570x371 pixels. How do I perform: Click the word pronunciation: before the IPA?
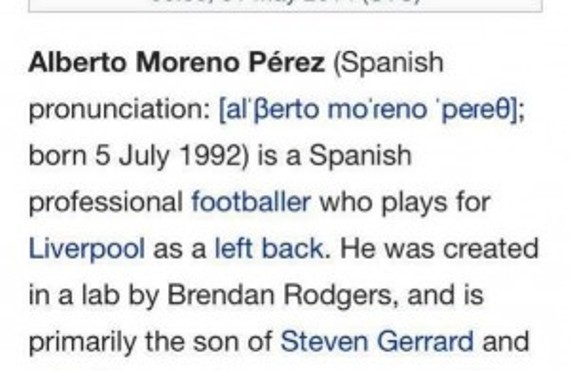119,110
